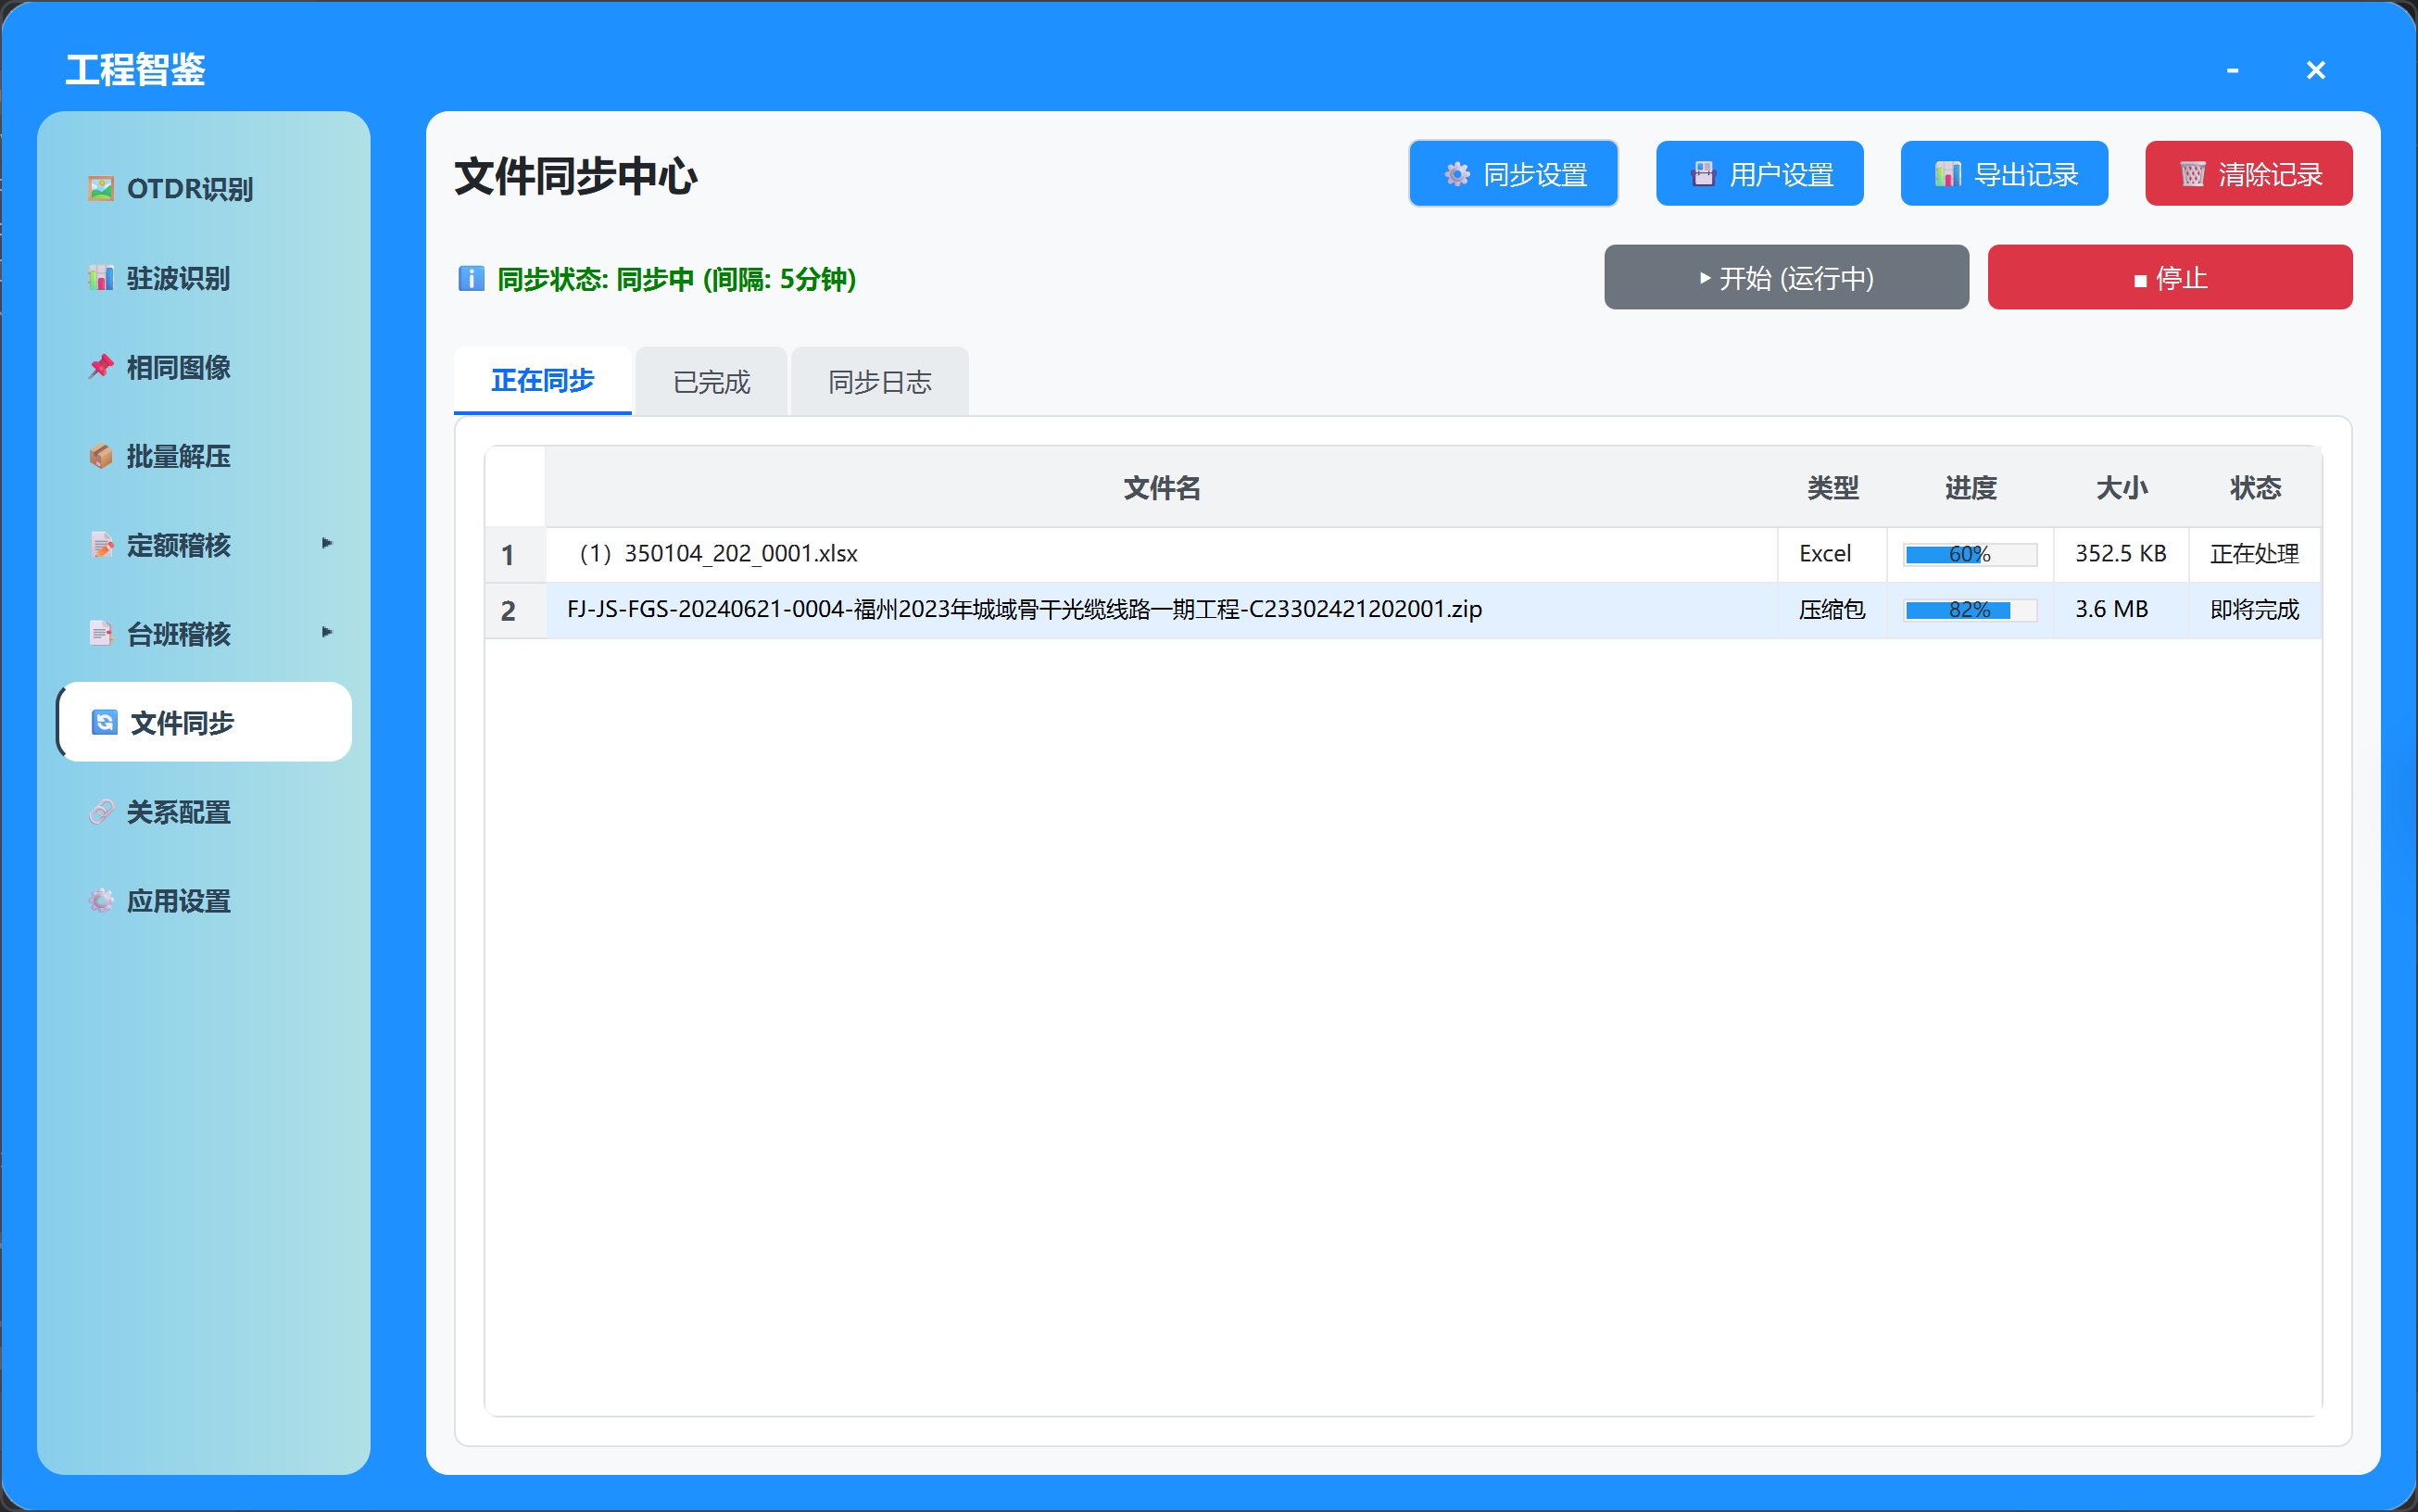
Task: Open 批量解压 from the sidebar
Action: pos(204,455)
